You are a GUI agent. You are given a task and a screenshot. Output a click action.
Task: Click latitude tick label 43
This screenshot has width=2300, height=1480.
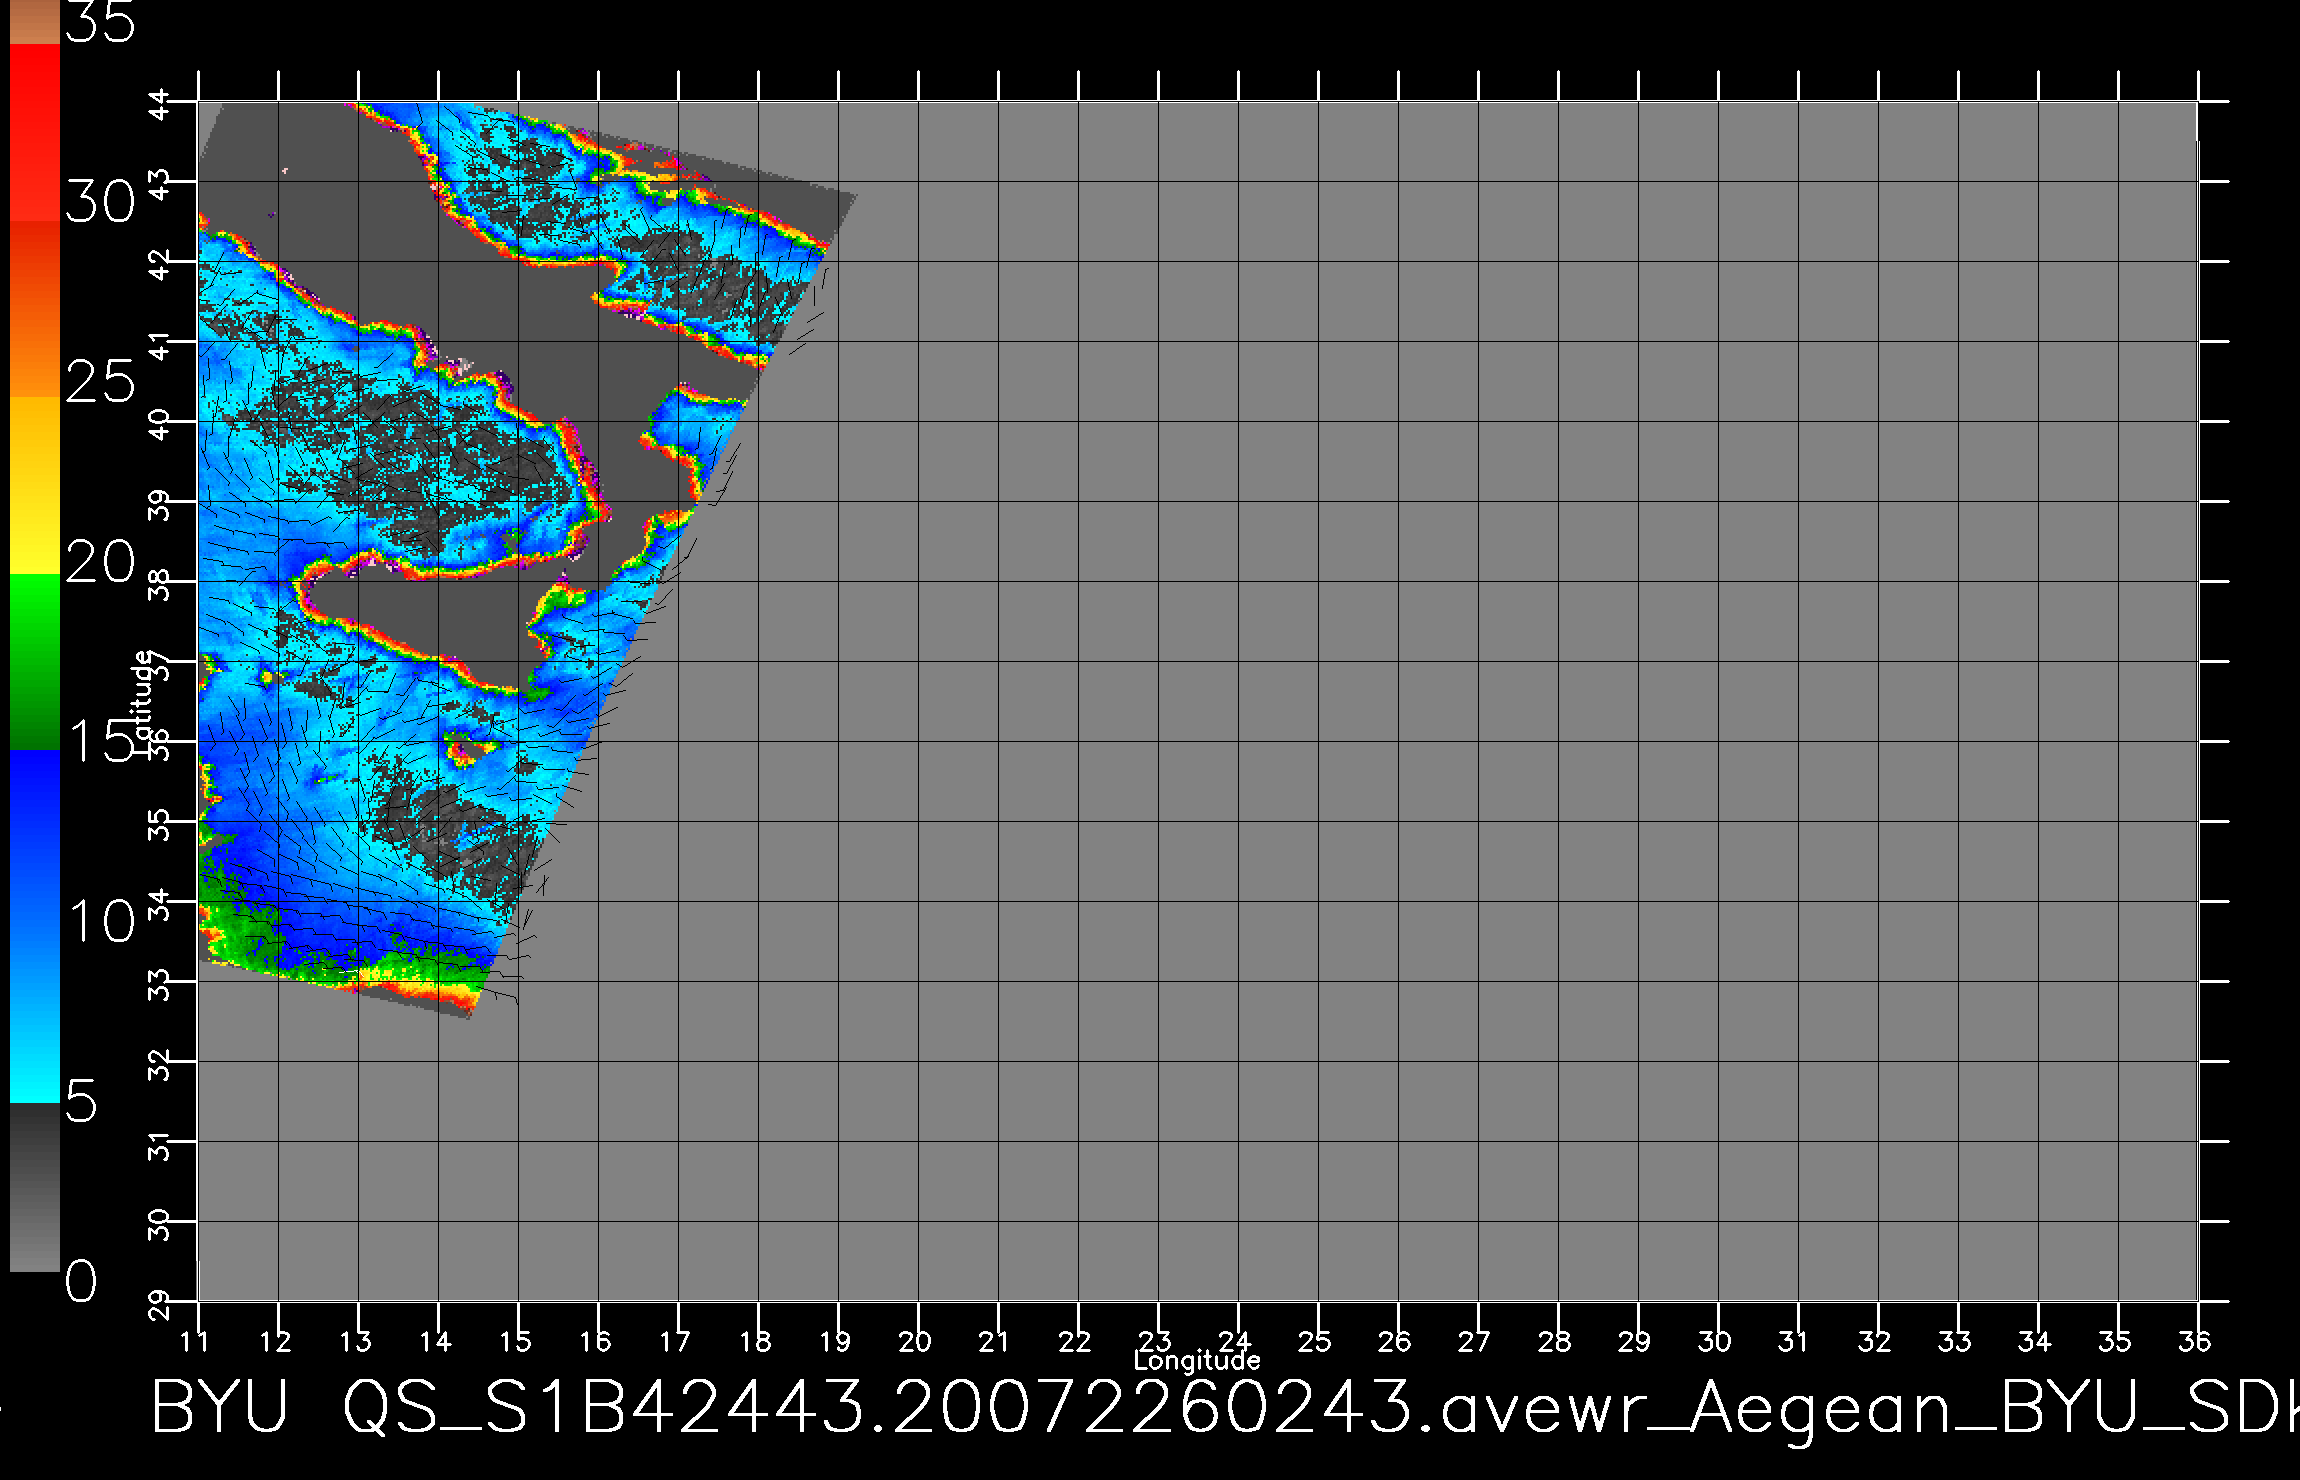tap(160, 183)
